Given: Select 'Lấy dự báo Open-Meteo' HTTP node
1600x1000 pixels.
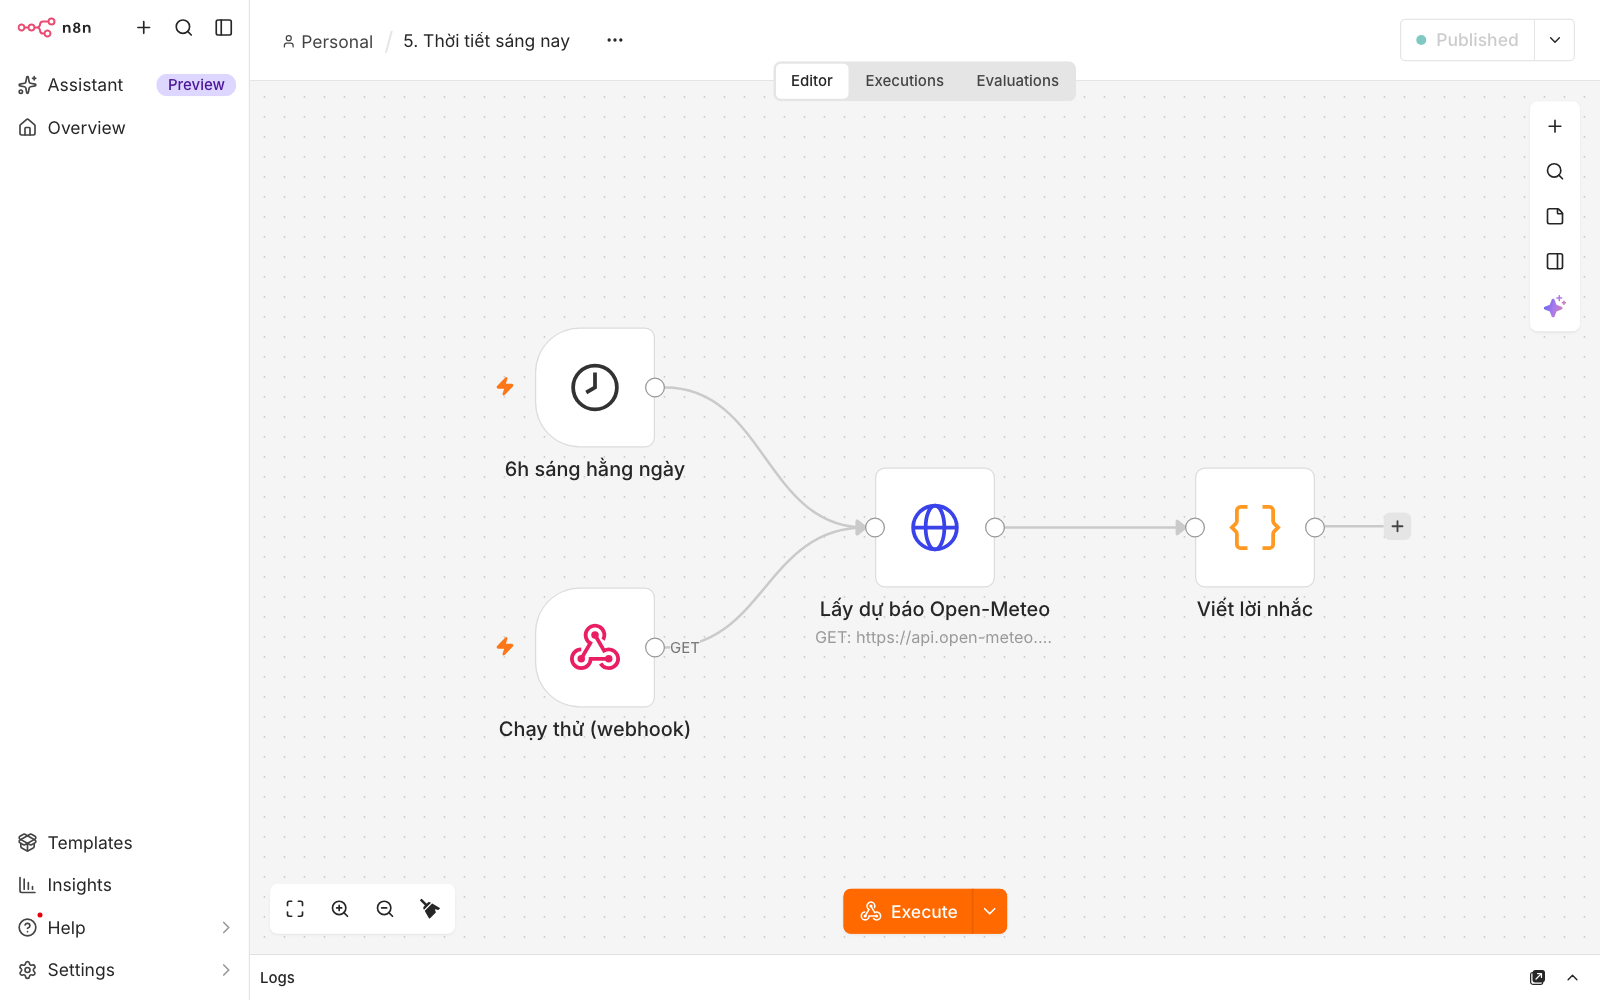Looking at the screenshot, I should tap(935, 528).
